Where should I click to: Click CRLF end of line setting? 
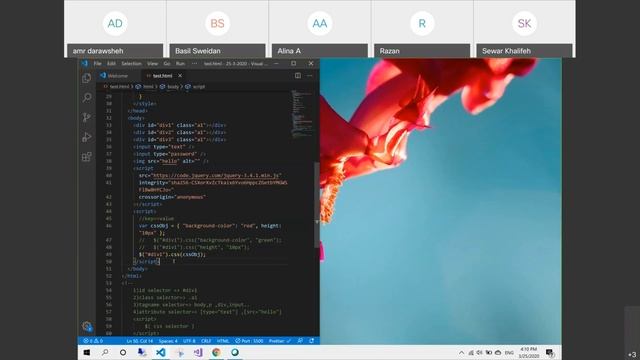pyautogui.click(x=206, y=341)
